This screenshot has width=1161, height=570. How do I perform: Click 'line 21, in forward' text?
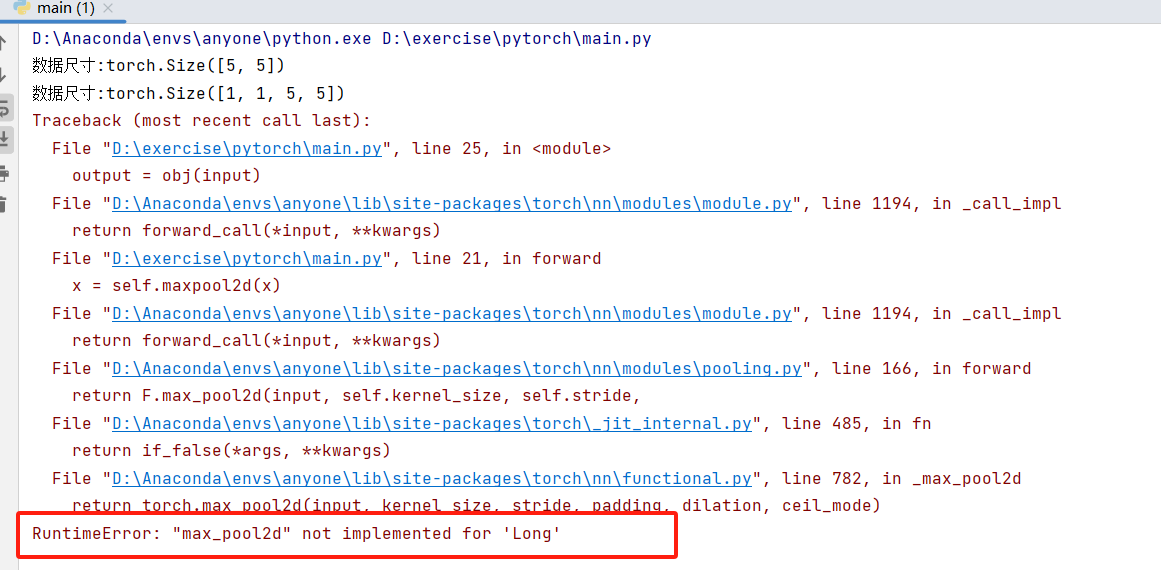coord(506,258)
